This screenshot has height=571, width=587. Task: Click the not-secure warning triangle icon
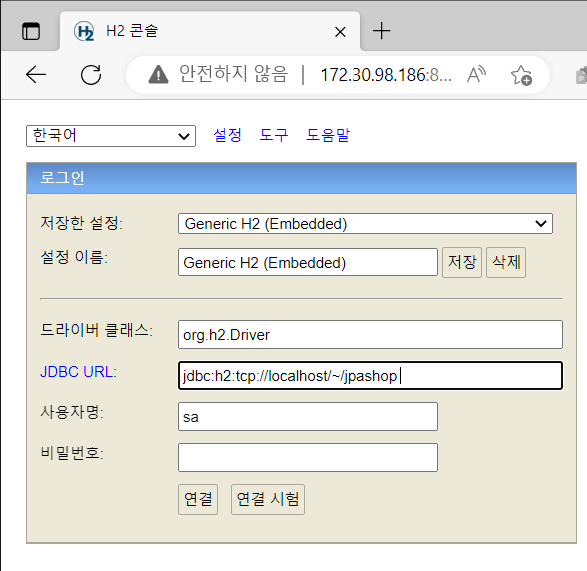click(158, 74)
